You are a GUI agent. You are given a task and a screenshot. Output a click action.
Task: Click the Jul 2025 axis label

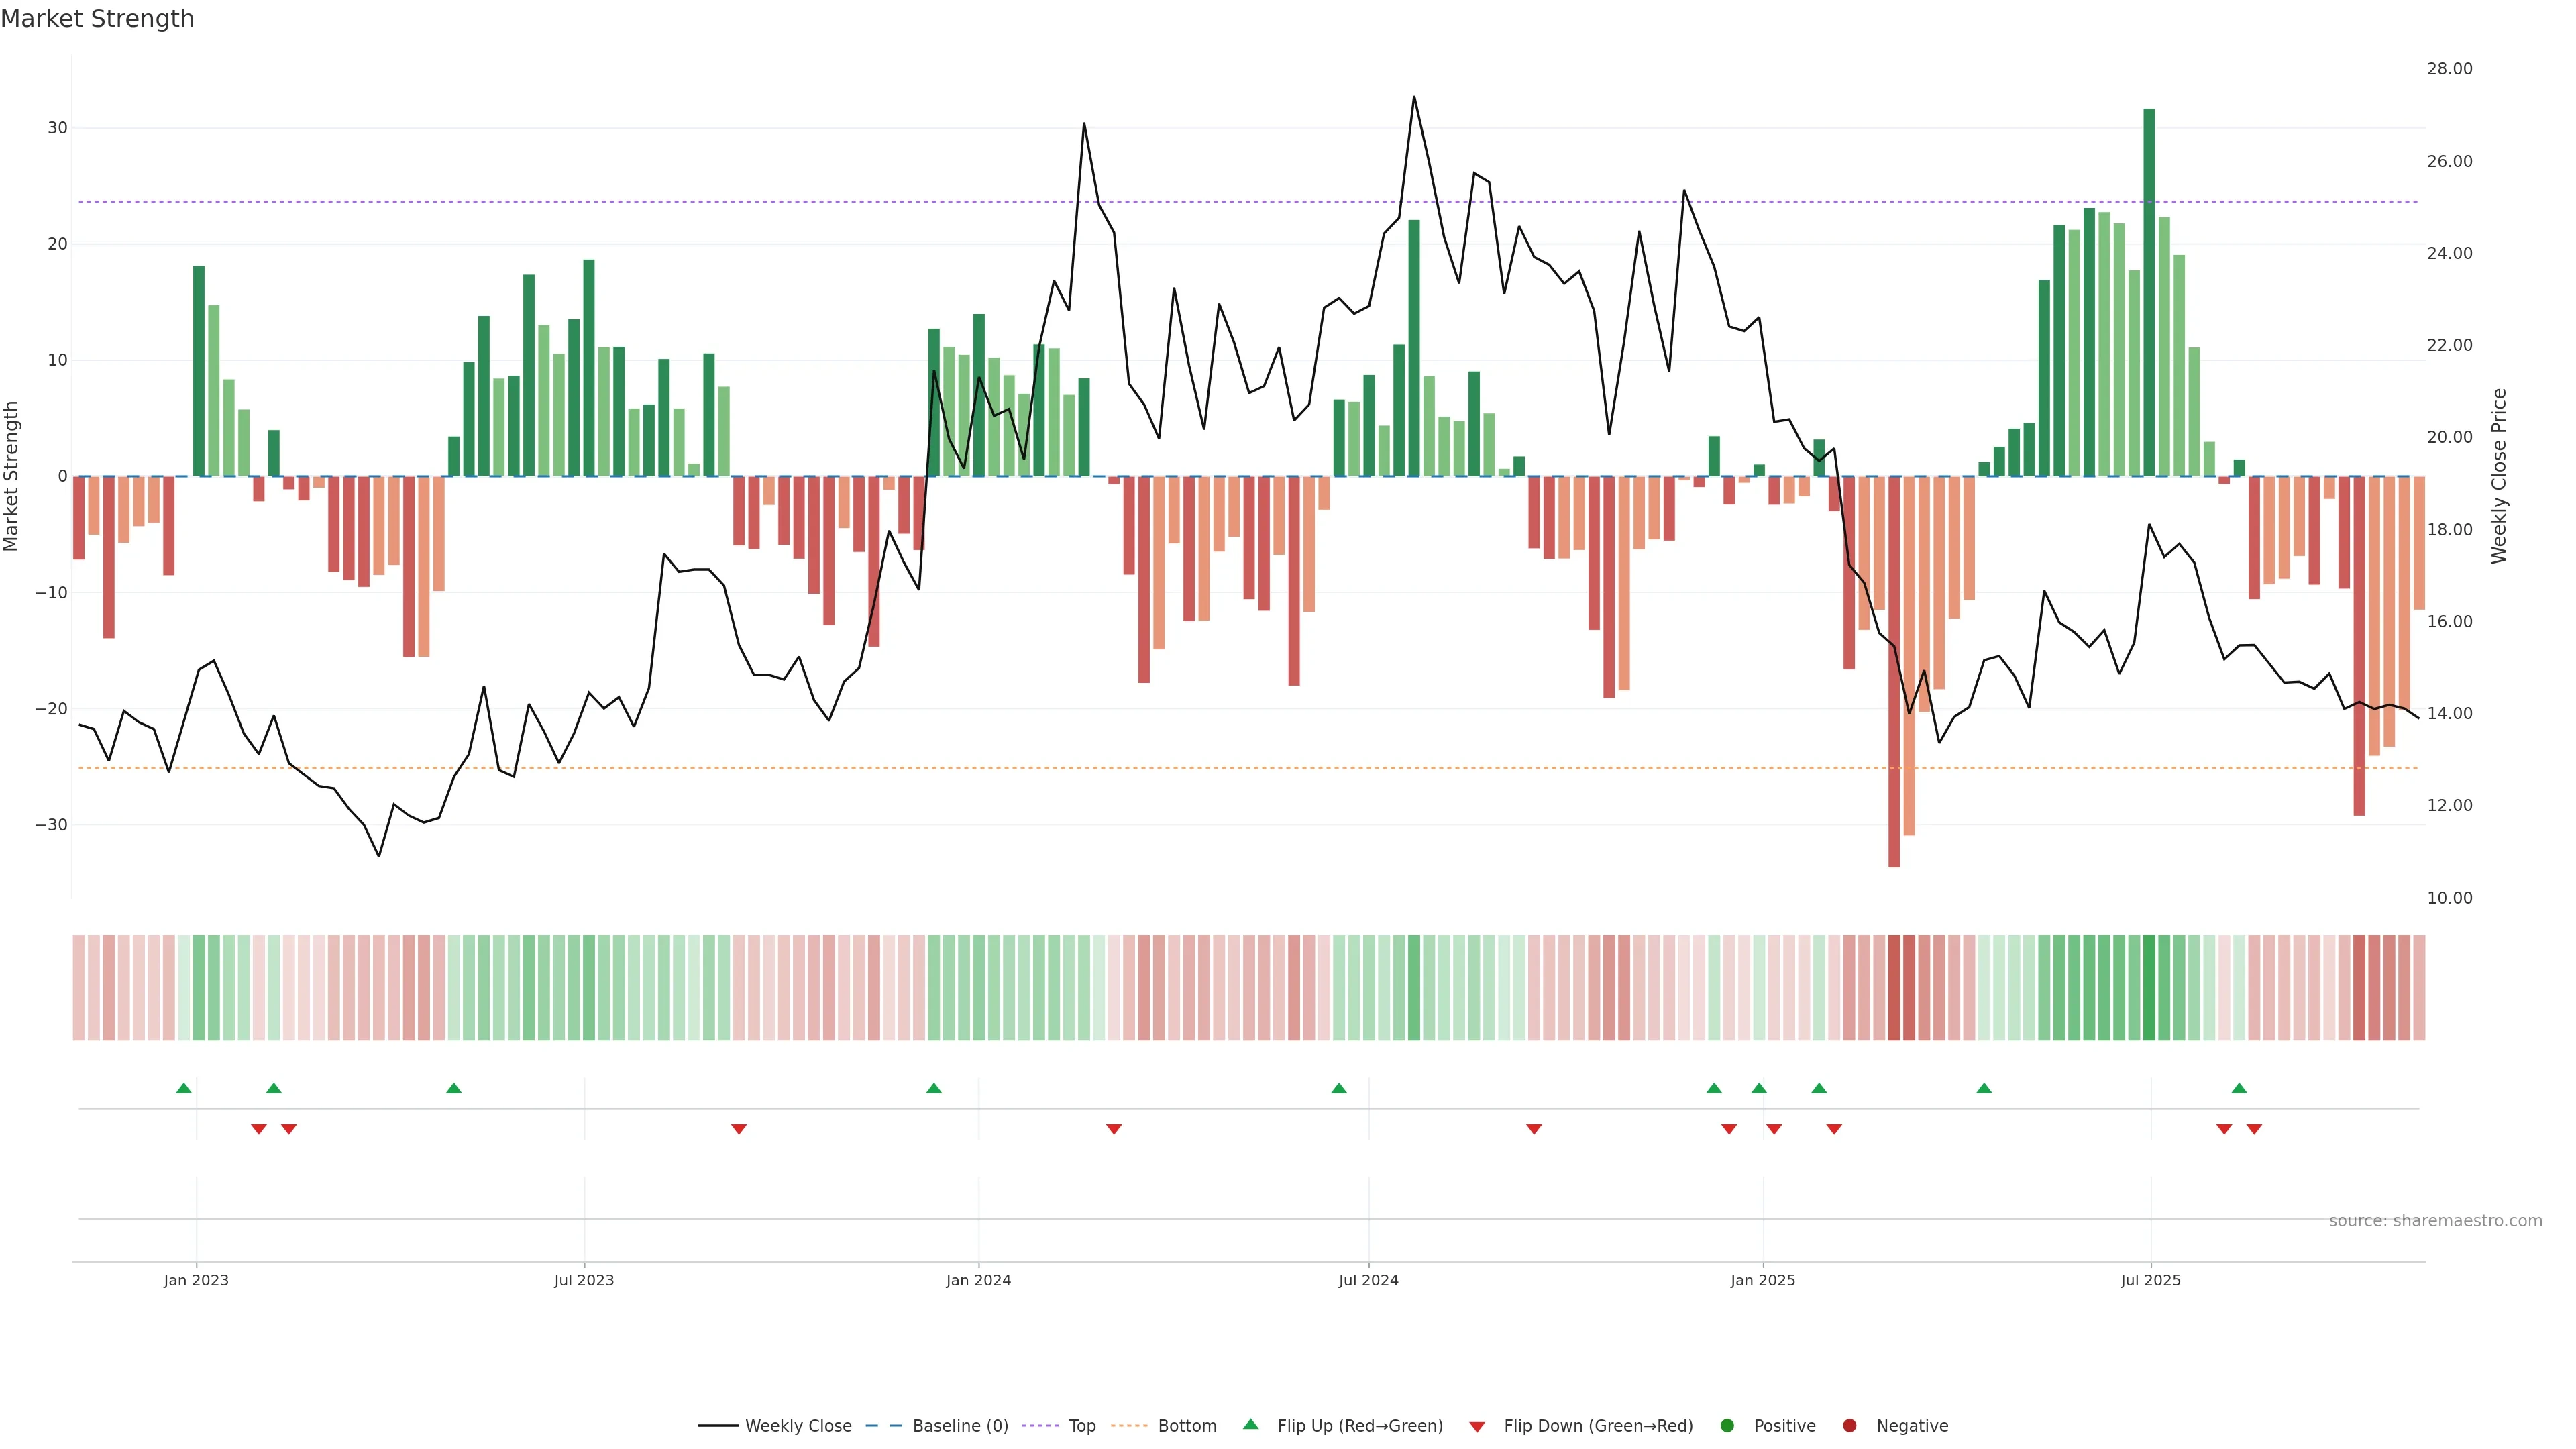2150,1280
